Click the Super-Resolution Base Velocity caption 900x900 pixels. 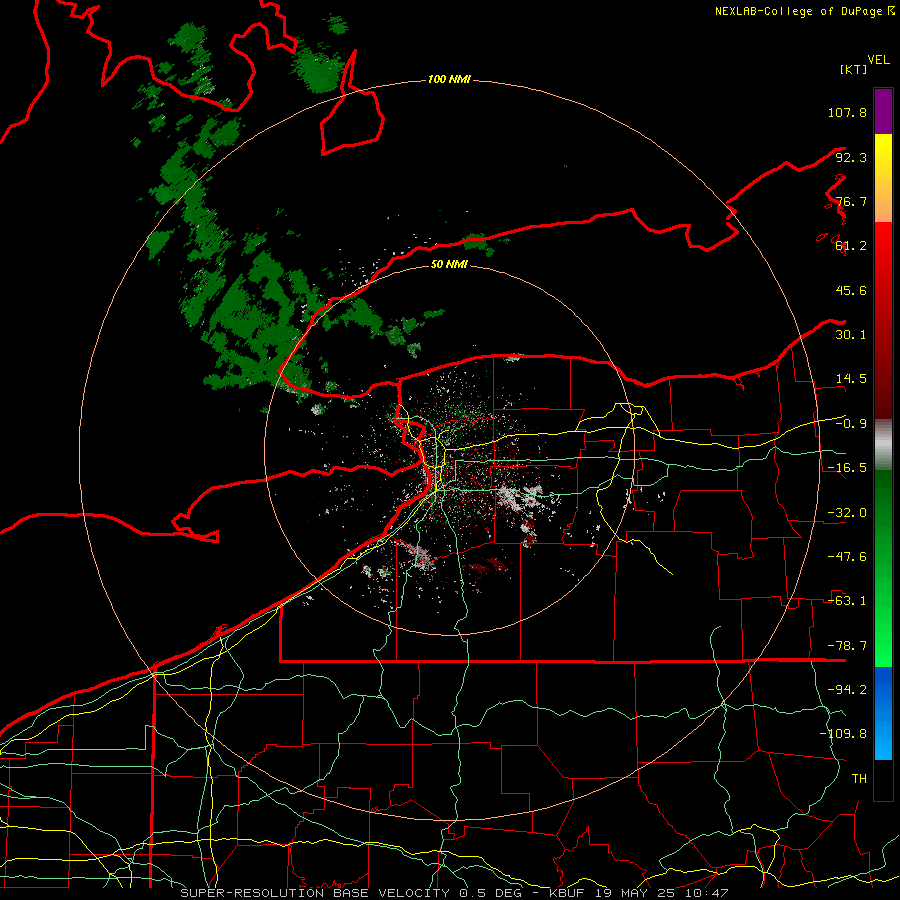454,893
